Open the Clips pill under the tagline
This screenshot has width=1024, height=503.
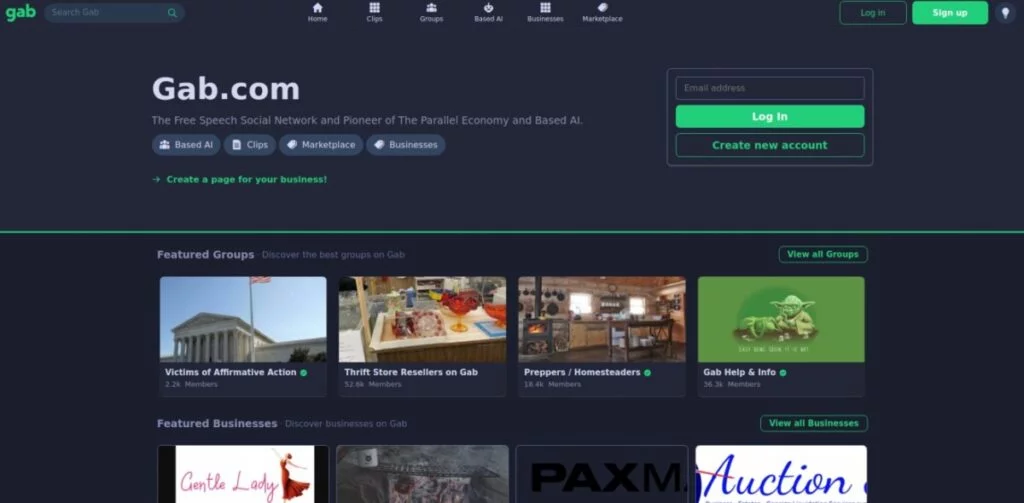[250, 145]
